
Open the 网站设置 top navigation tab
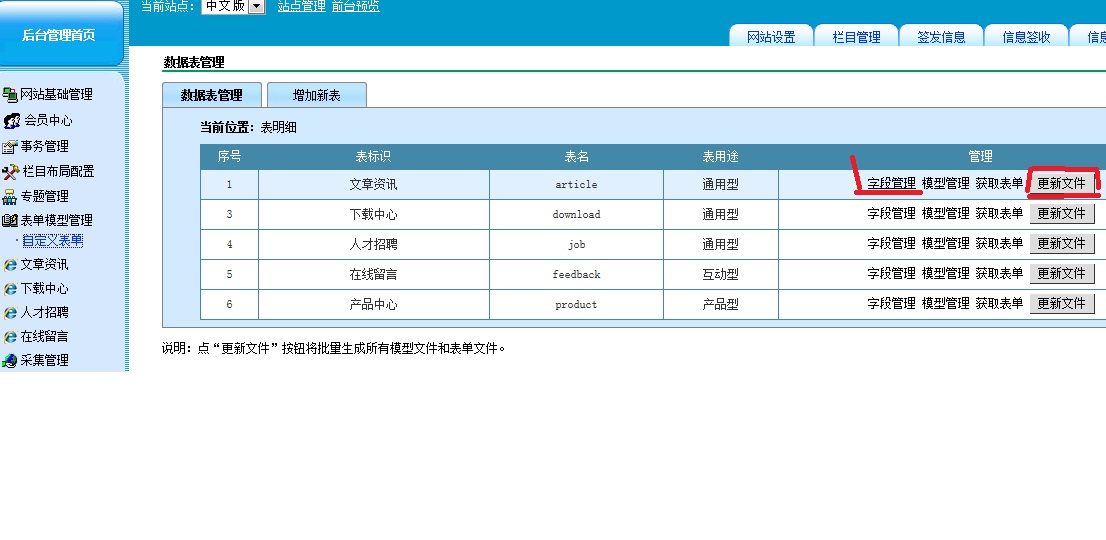coord(771,37)
